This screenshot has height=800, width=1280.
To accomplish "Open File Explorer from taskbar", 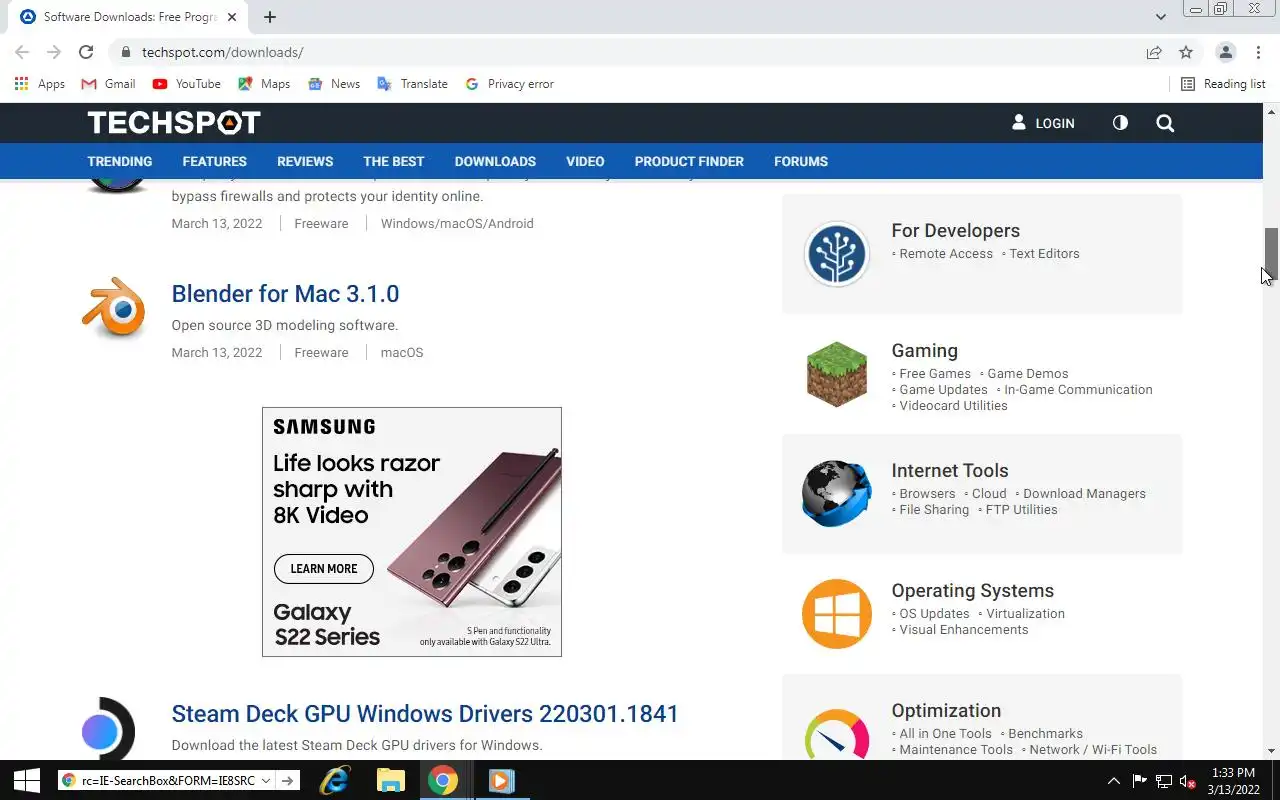I will (x=390, y=780).
